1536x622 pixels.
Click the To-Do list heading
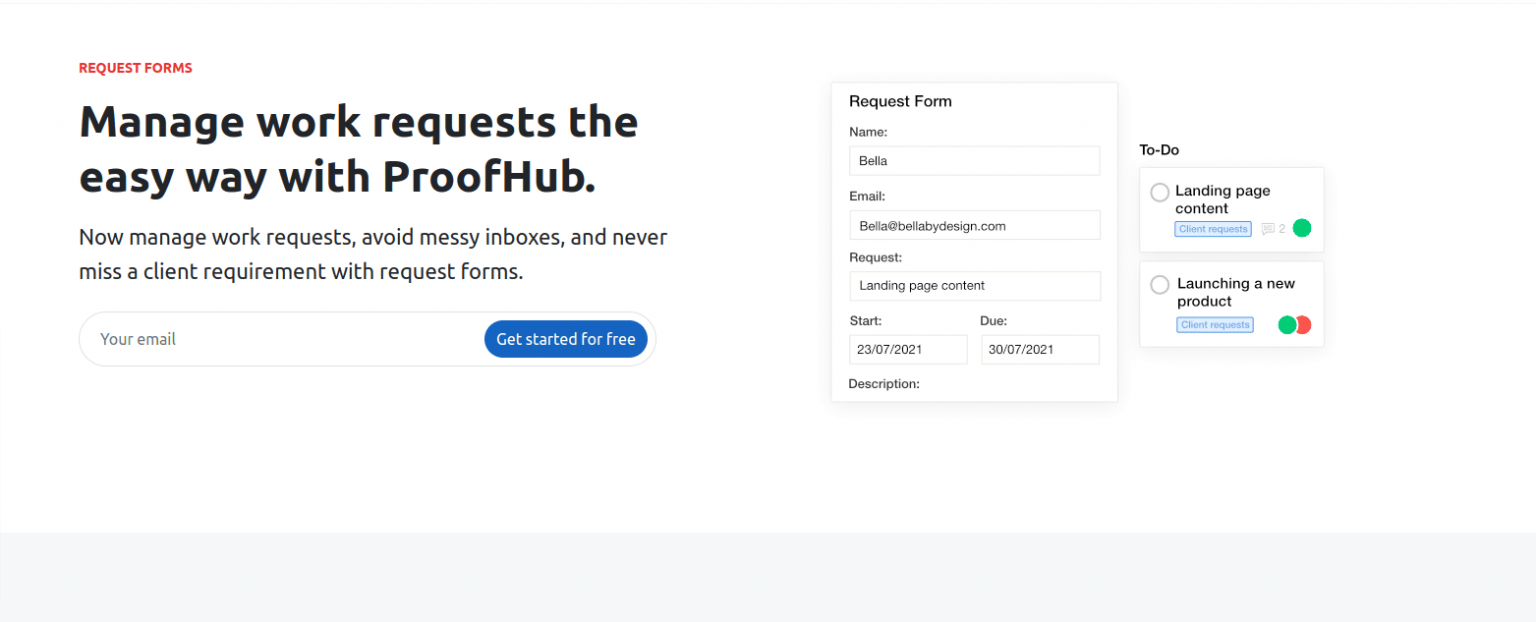1158,149
